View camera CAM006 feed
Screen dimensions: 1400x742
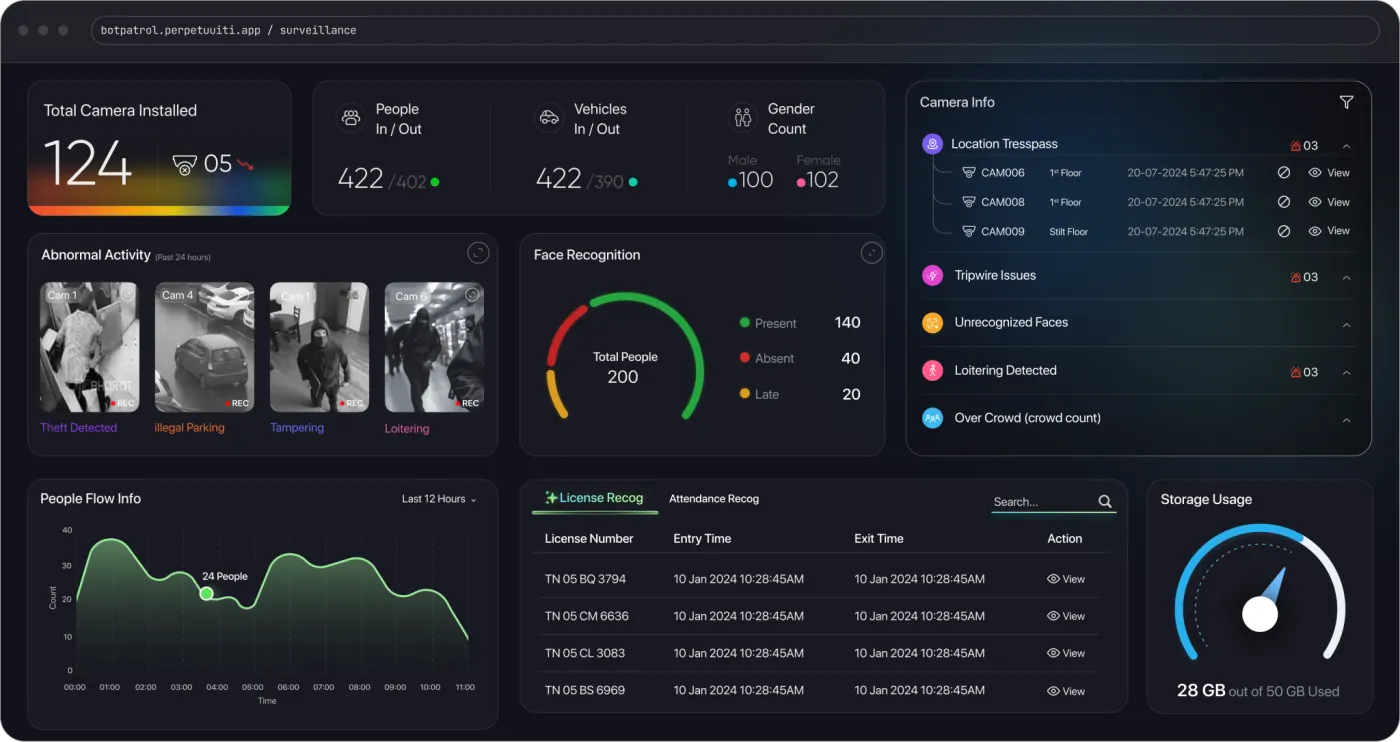pos(1329,173)
